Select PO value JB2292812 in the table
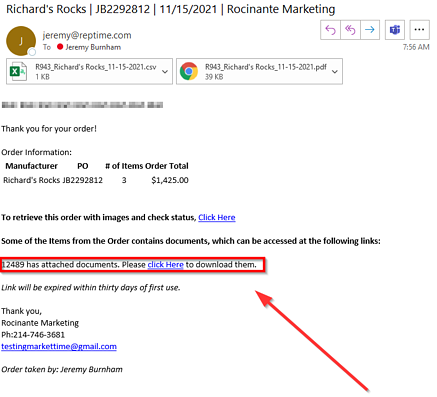Viewport: 437px width, 397px height. (82, 180)
